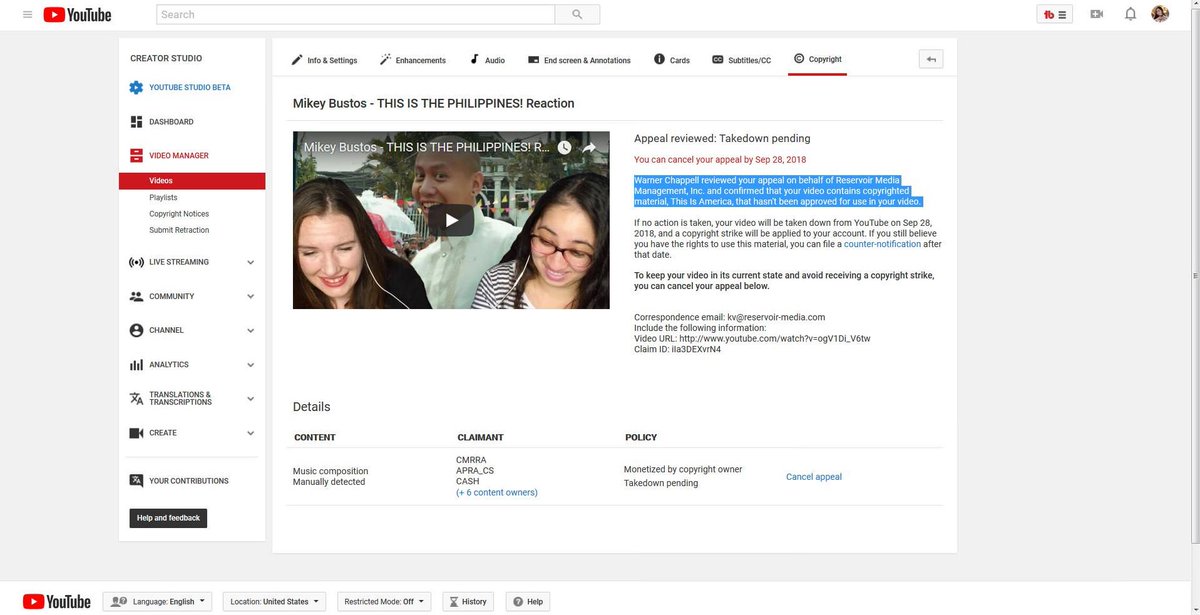
Task: Click the upload video camera icon
Action: [x=1097, y=14]
